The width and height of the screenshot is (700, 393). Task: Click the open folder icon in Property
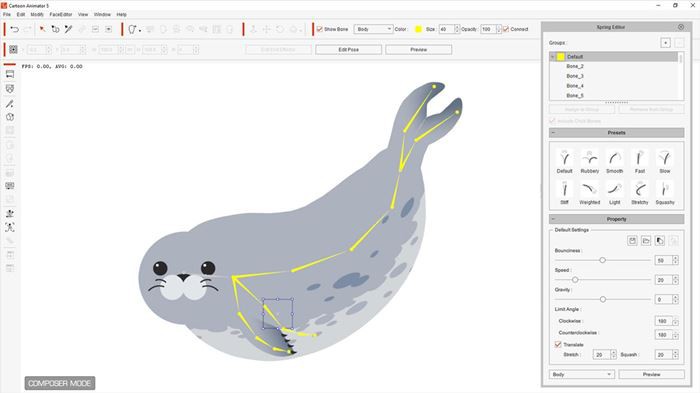coord(646,241)
